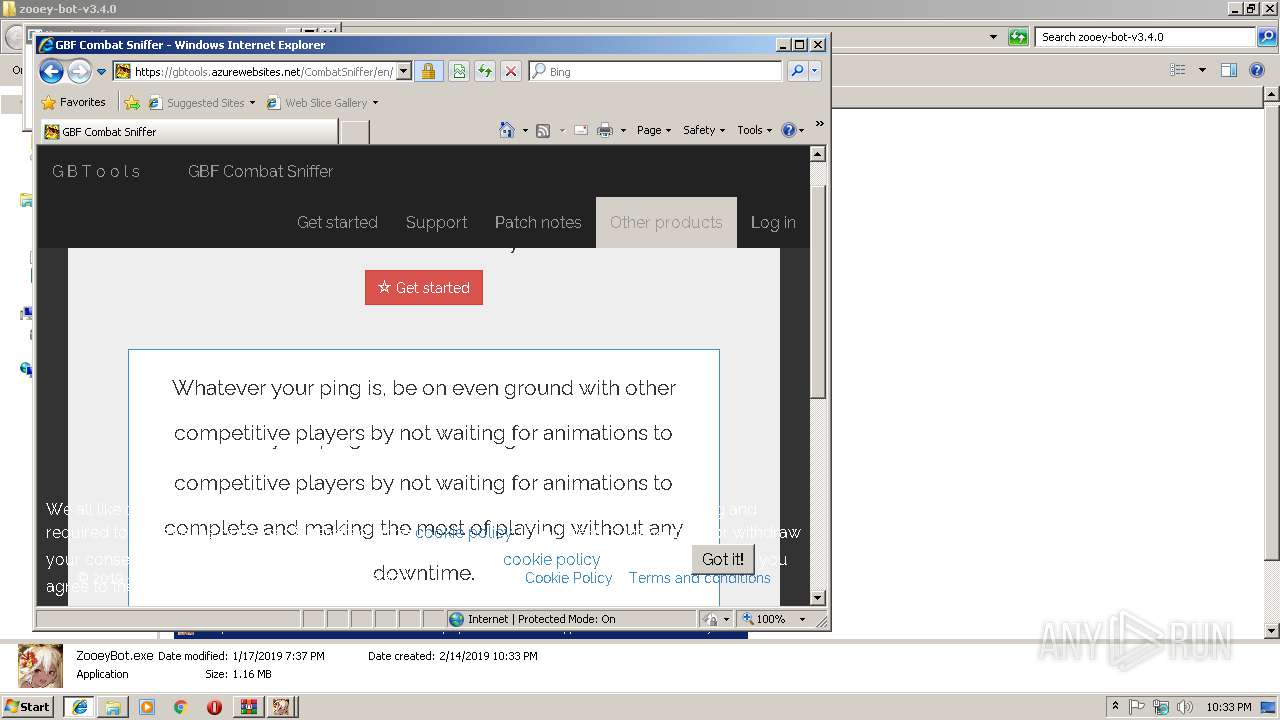This screenshot has height=720, width=1280.
Task: Refresh the page with the green arrows
Action: pos(484,72)
